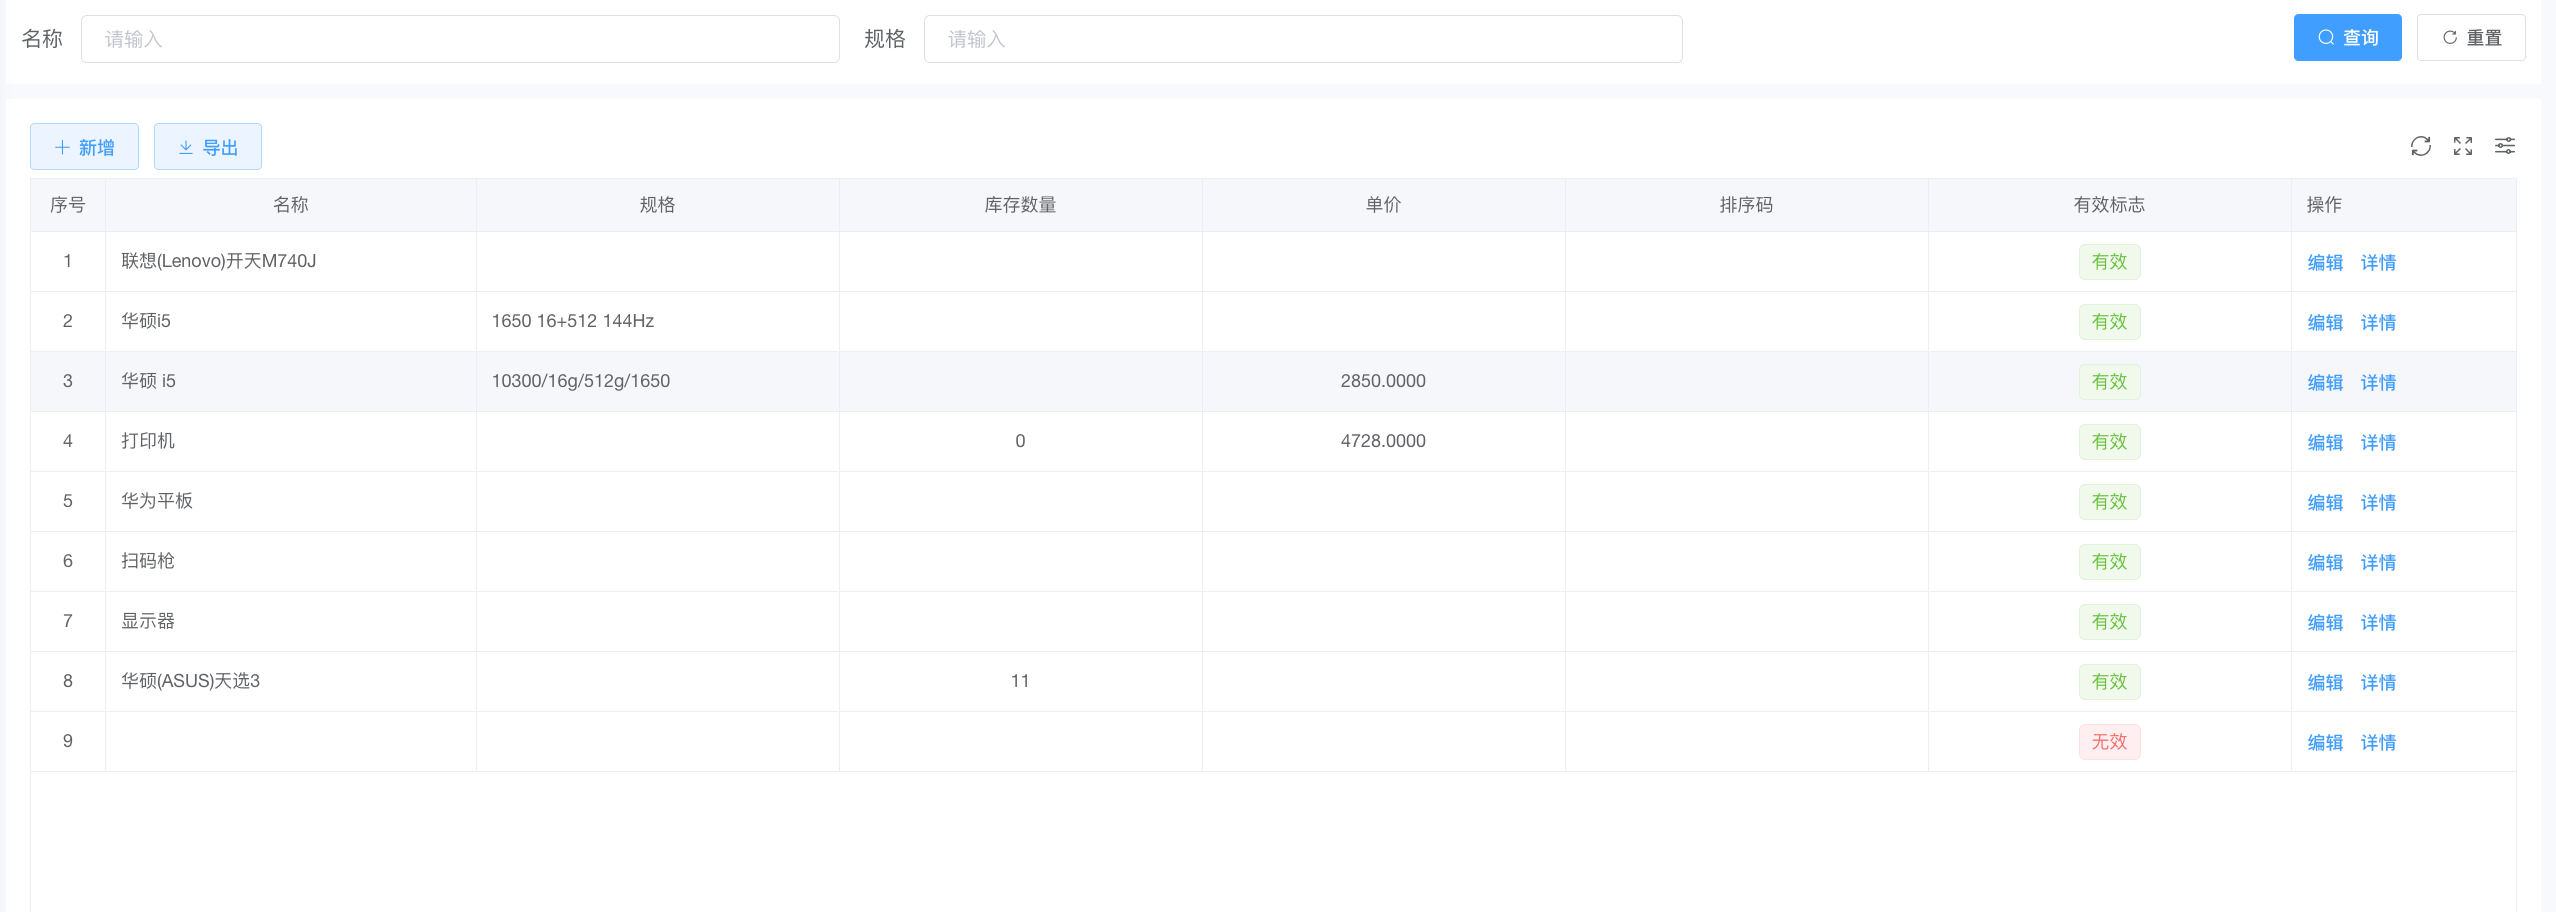Edit the 华为平板 row
This screenshot has width=2556, height=912.
(2324, 503)
